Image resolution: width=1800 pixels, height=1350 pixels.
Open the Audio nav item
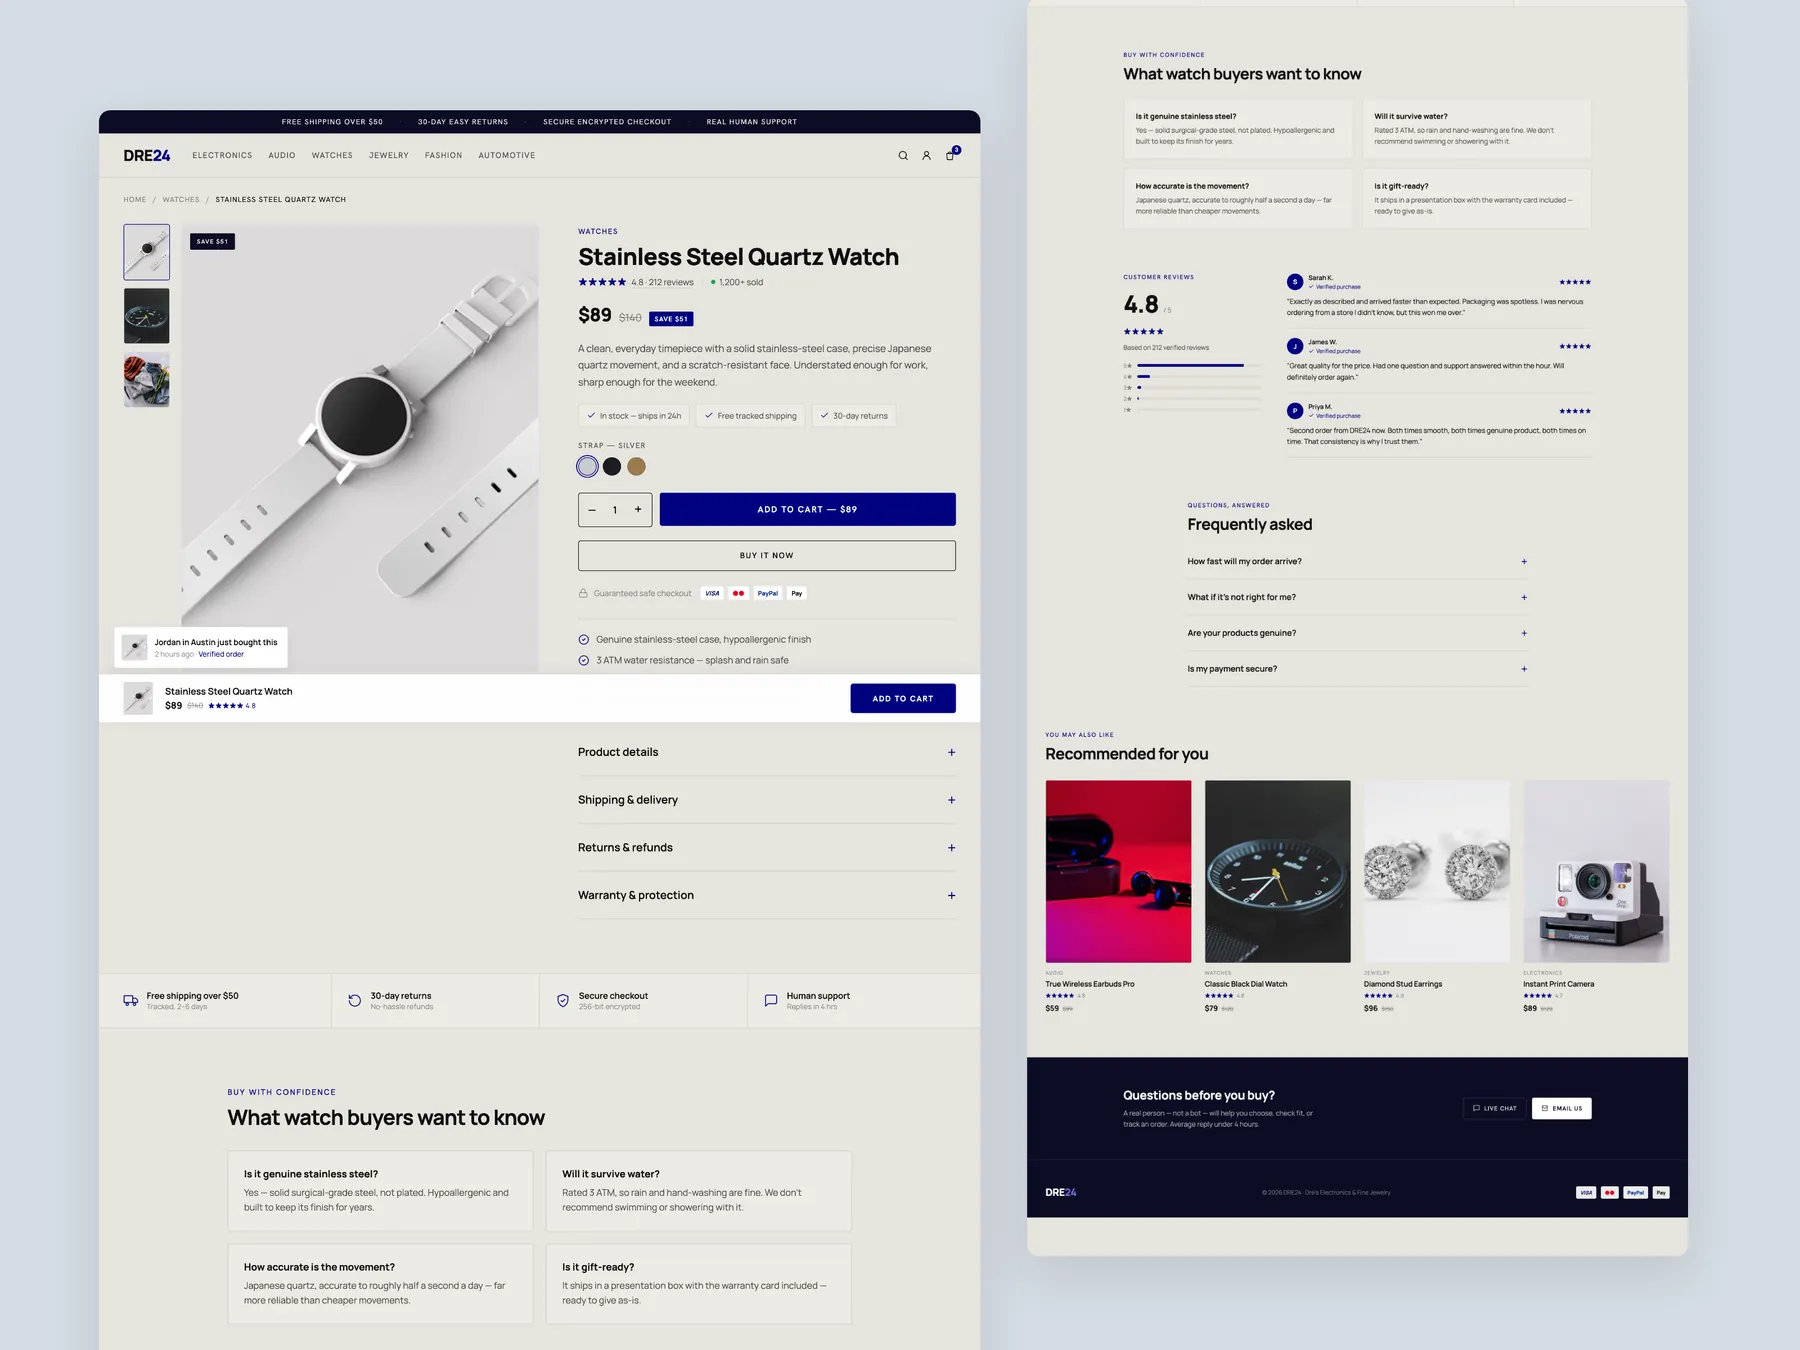tap(282, 156)
